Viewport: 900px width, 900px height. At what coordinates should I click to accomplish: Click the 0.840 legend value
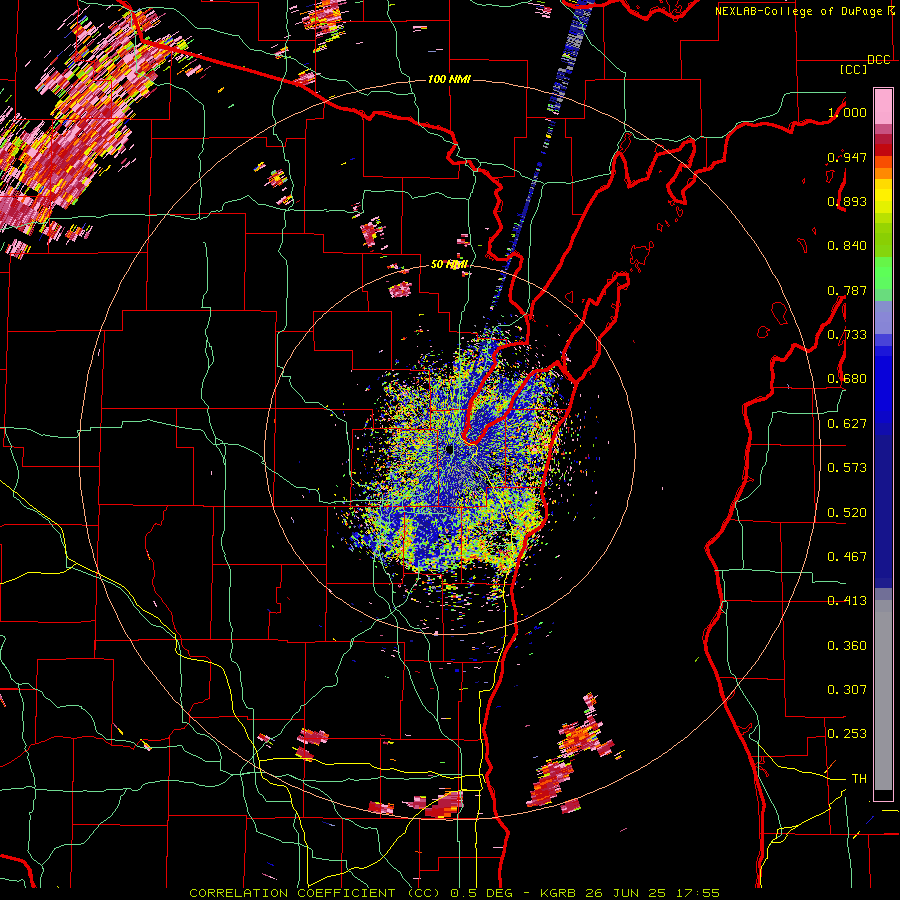tap(847, 246)
